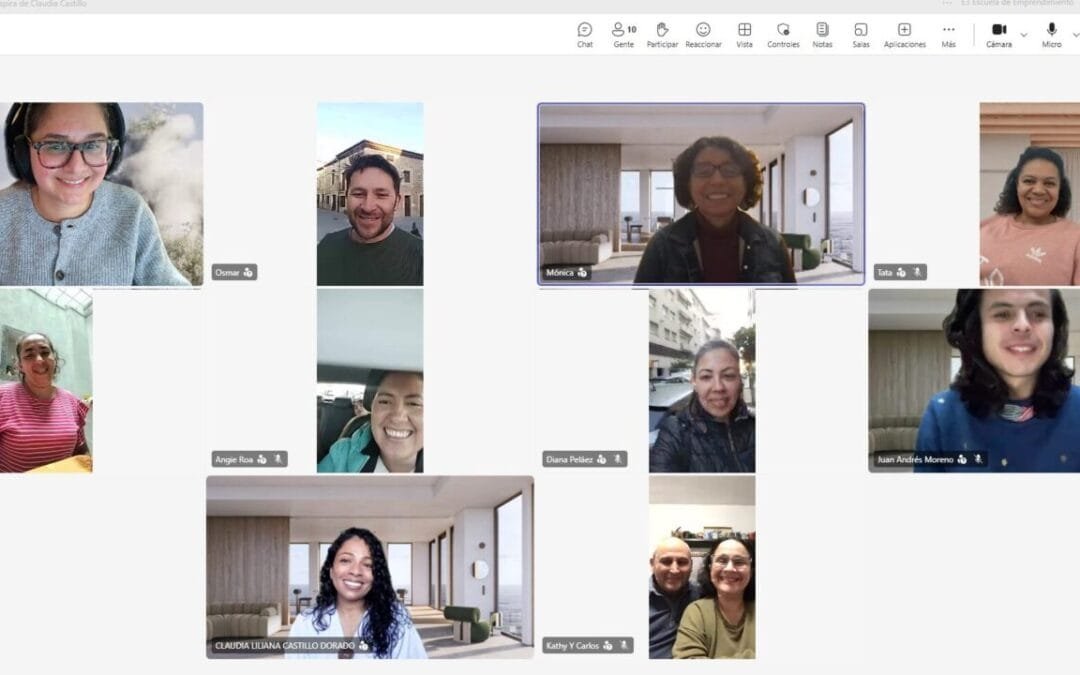Open the Controles security options

pyautogui.click(x=783, y=34)
